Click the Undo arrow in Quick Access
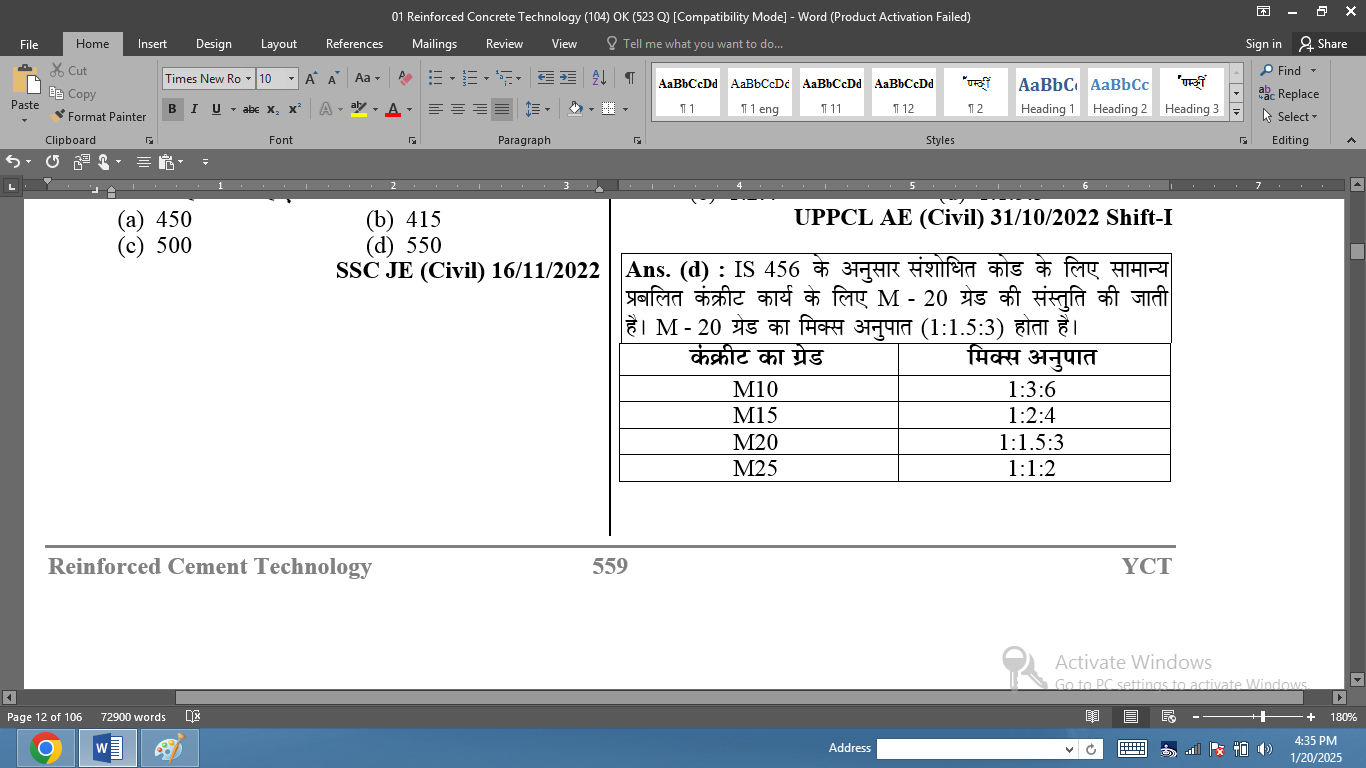Viewport: 1366px width, 768px height. click(x=14, y=161)
